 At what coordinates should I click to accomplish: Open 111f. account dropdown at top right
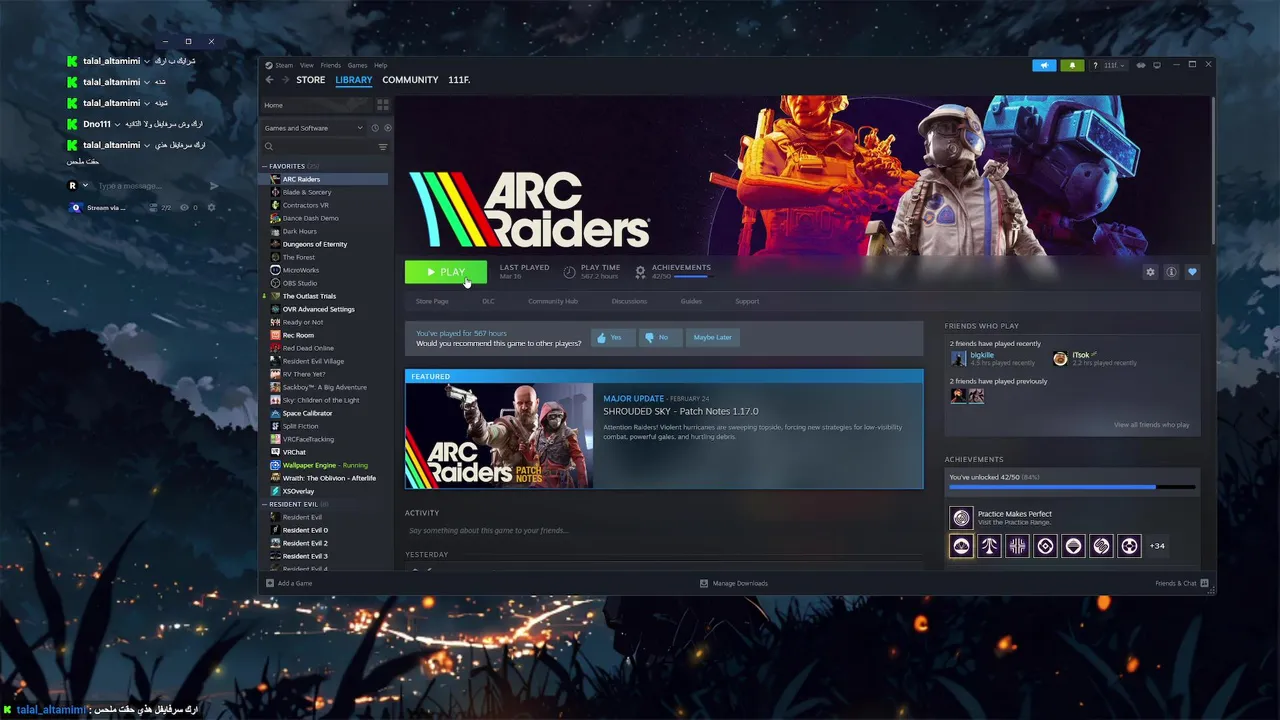tap(1113, 65)
